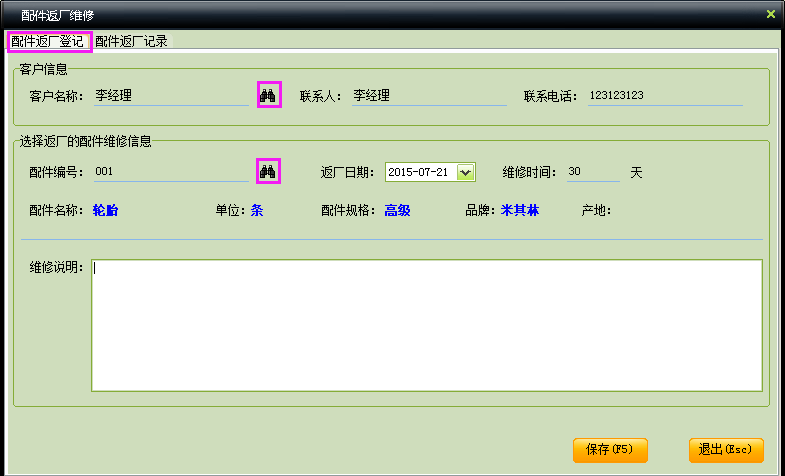Image resolution: width=785 pixels, height=476 pixels.
Task: Close the 配件返厂维修 window
Action: (770, 15)
